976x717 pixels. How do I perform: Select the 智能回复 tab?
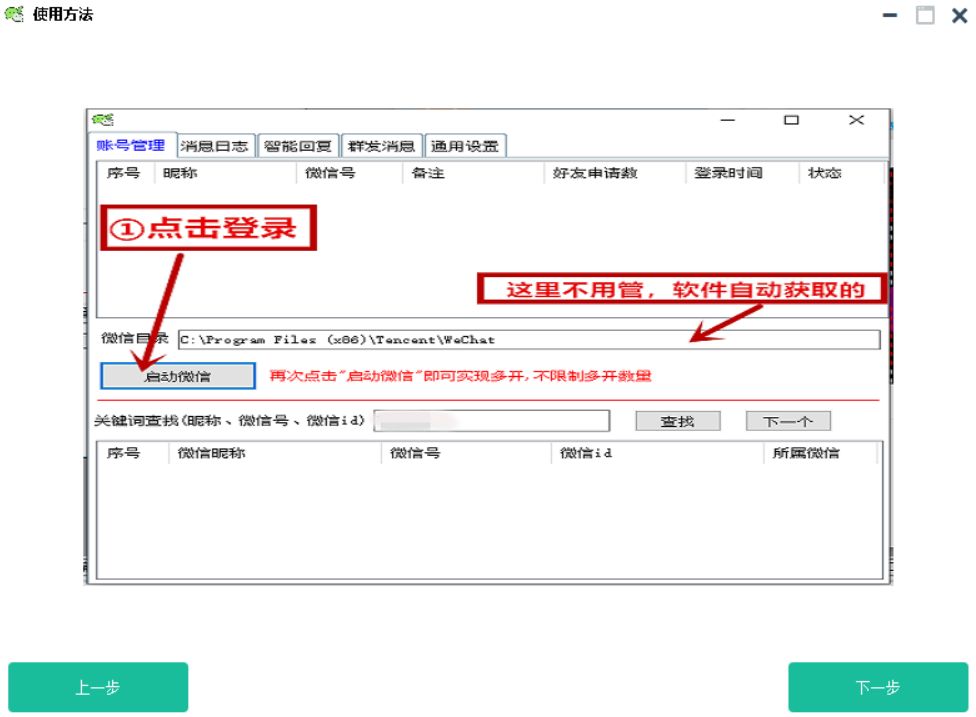(x=298, y=146)
